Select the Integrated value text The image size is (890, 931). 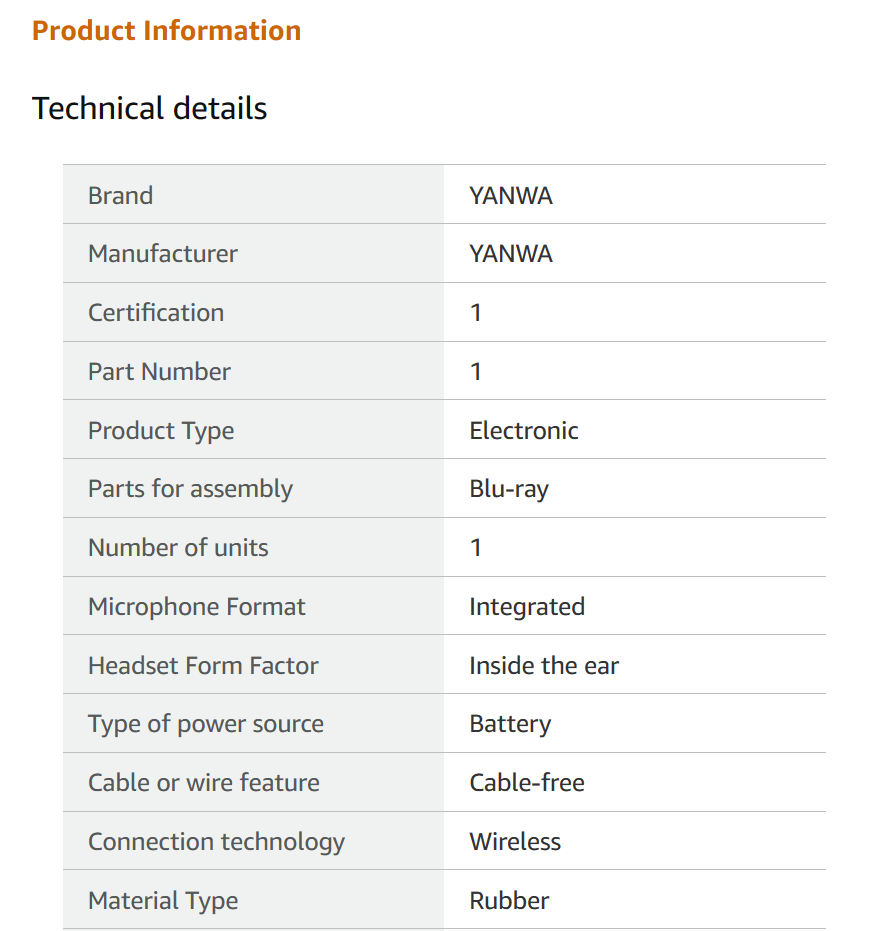pyautogui.click(x=527, y=606)
